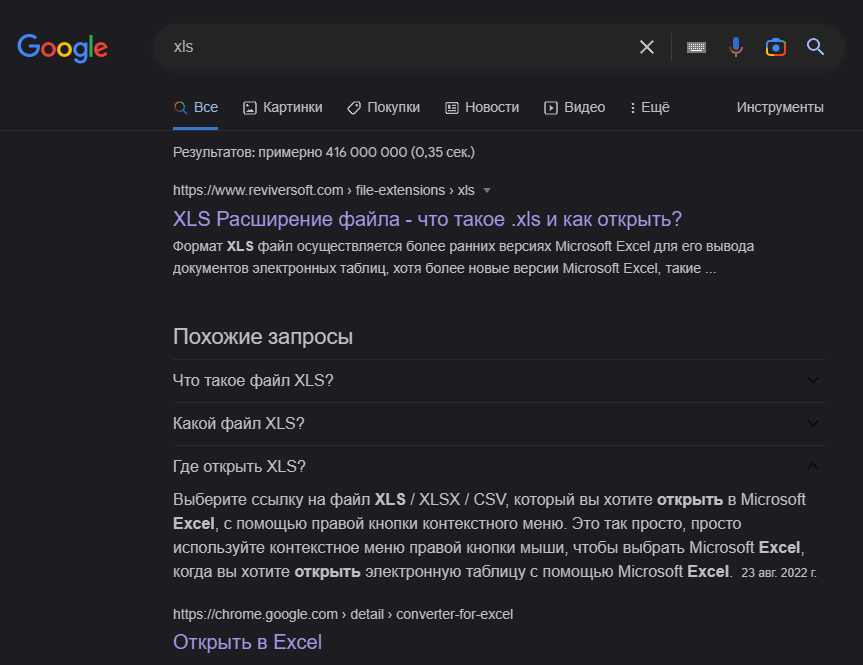Switch to the Новости tab
The width and height of the screenshot is (863, 665).
[482, 107]
